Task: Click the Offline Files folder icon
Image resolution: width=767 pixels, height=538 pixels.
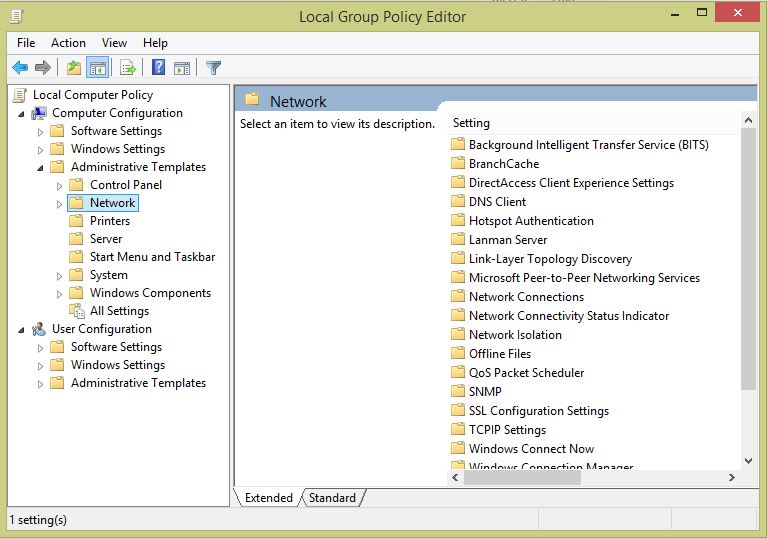Action: [458, 353]
